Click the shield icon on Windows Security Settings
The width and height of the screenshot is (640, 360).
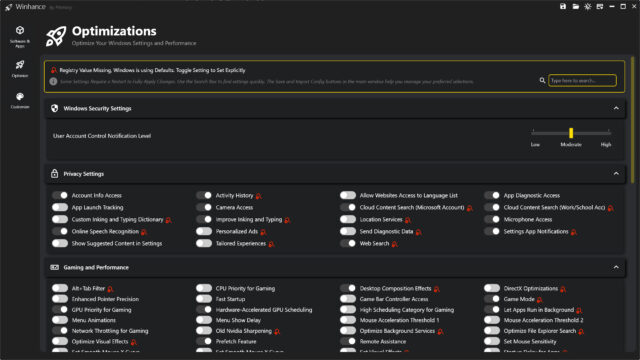(54, 108)
